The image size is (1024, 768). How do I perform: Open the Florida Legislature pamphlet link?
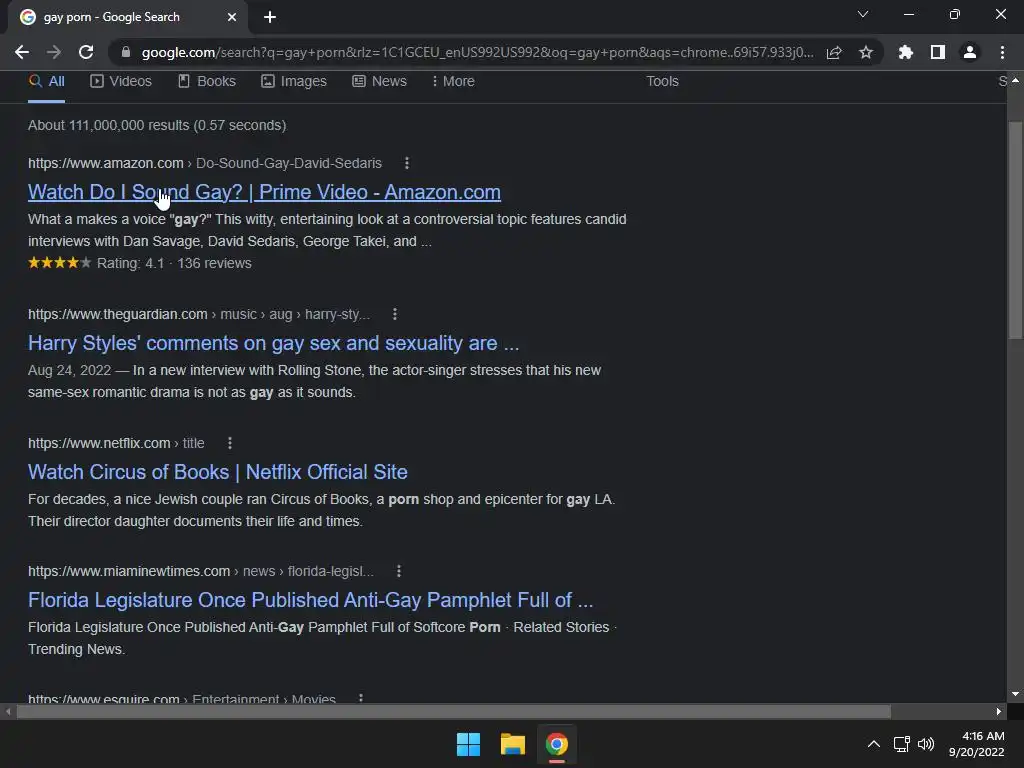click(311, 600)
